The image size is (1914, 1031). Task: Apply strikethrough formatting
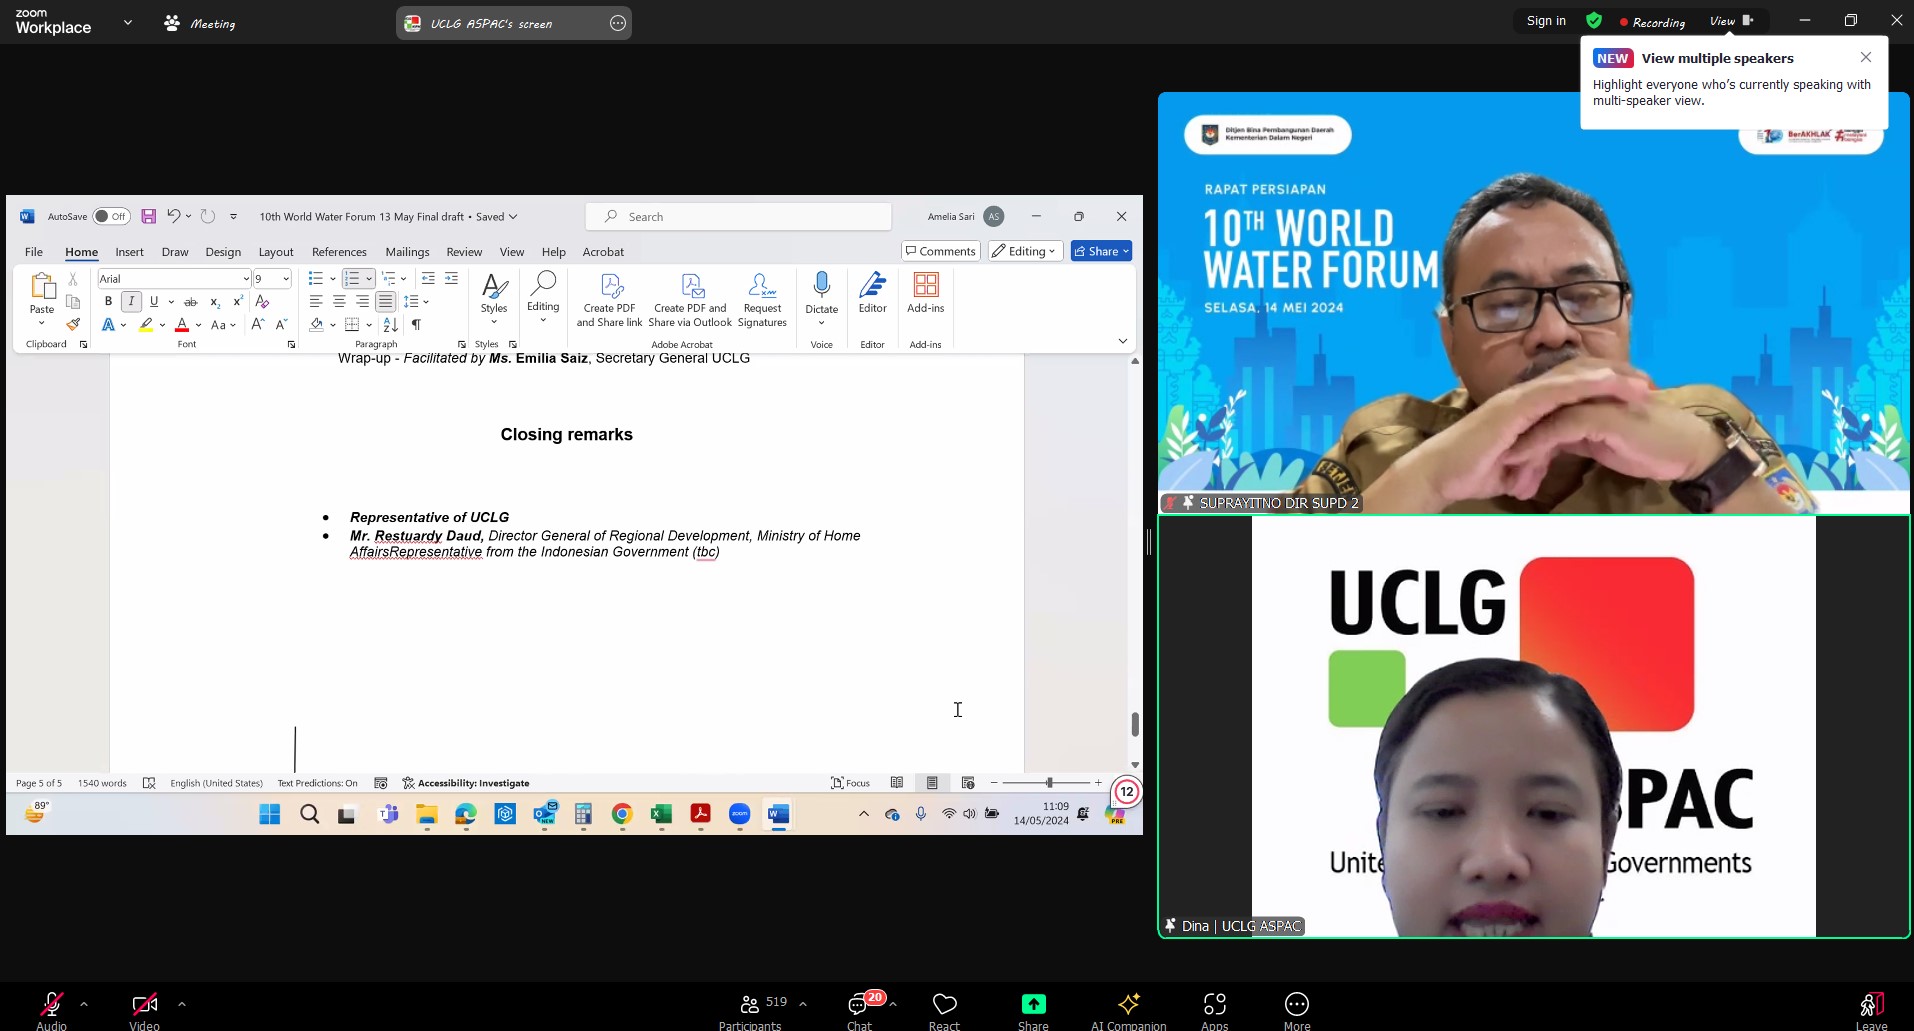pos(190,301)
